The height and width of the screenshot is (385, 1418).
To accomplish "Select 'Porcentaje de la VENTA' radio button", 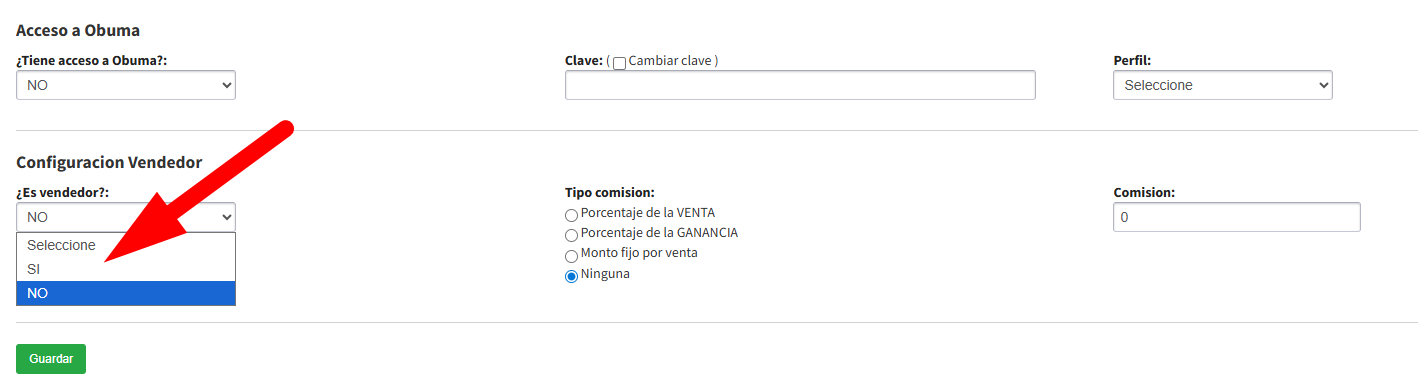I will pos(571,214).
